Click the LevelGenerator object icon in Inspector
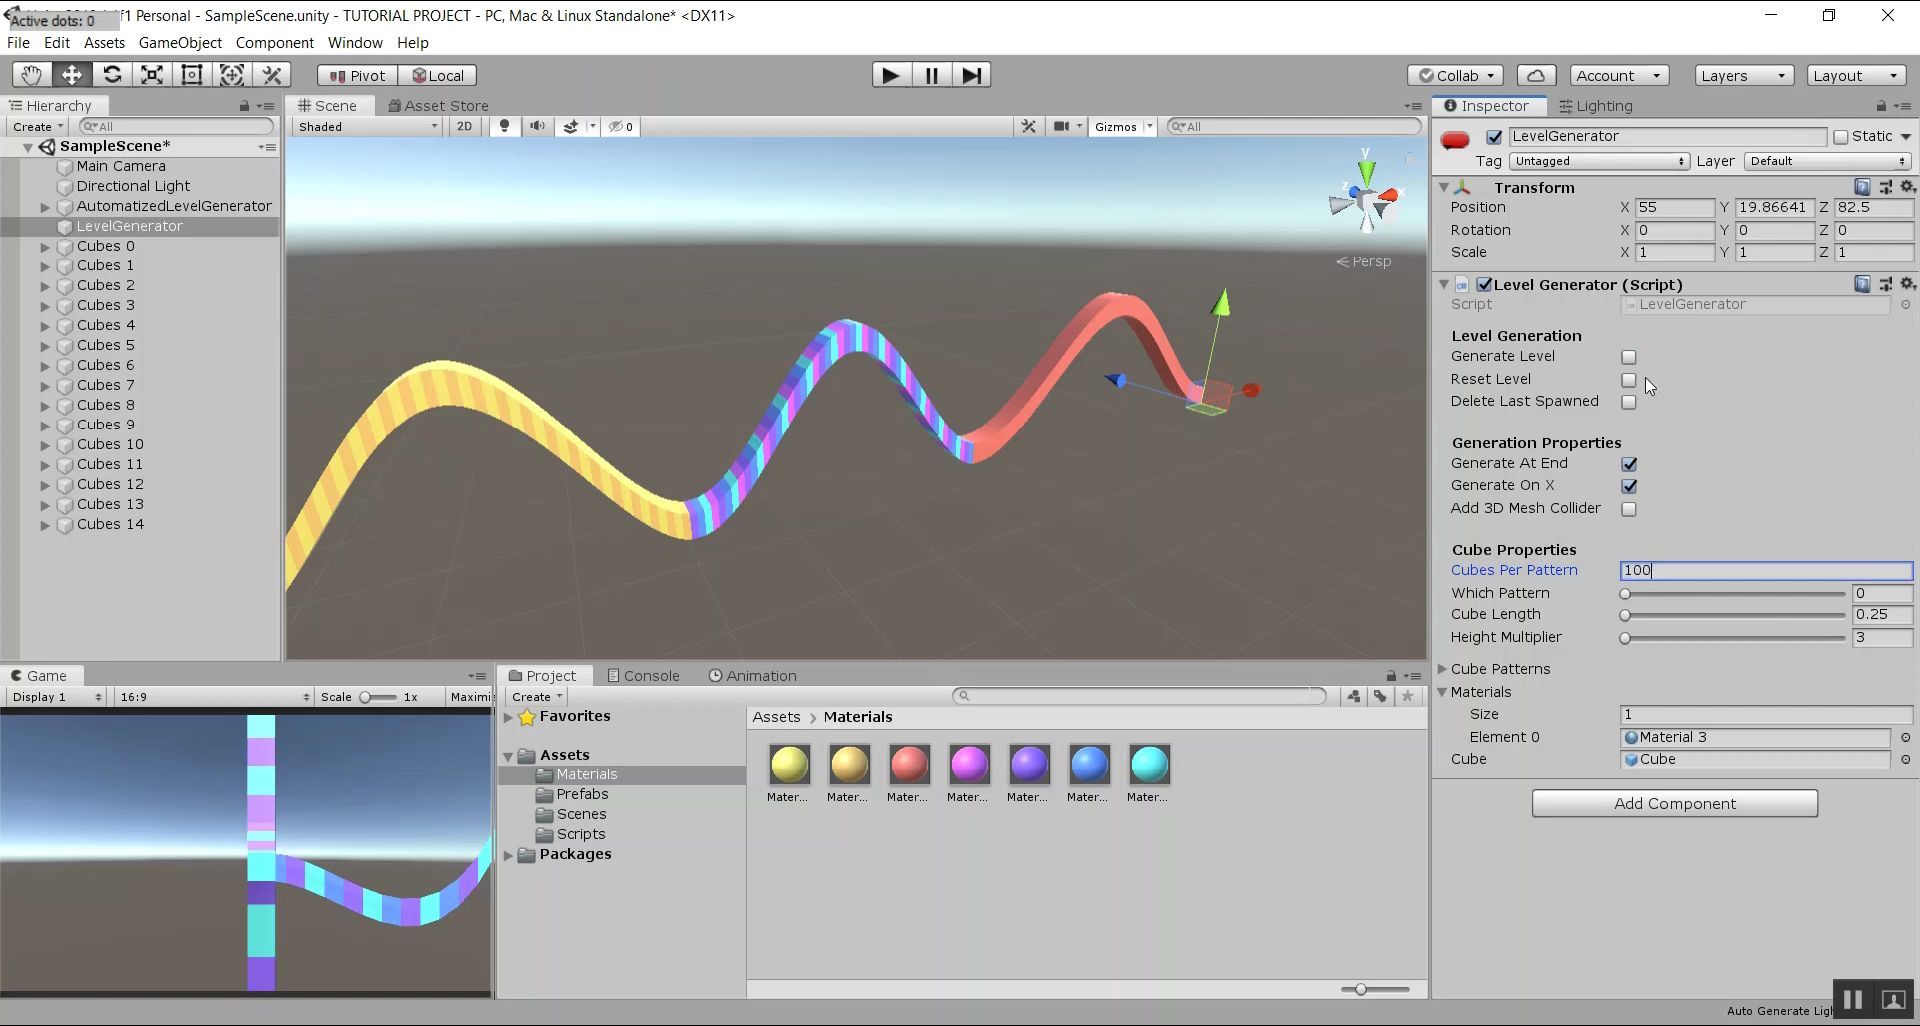Image resolution: width=1920 pixels, height=1026 pixels. click(1455, 140)
